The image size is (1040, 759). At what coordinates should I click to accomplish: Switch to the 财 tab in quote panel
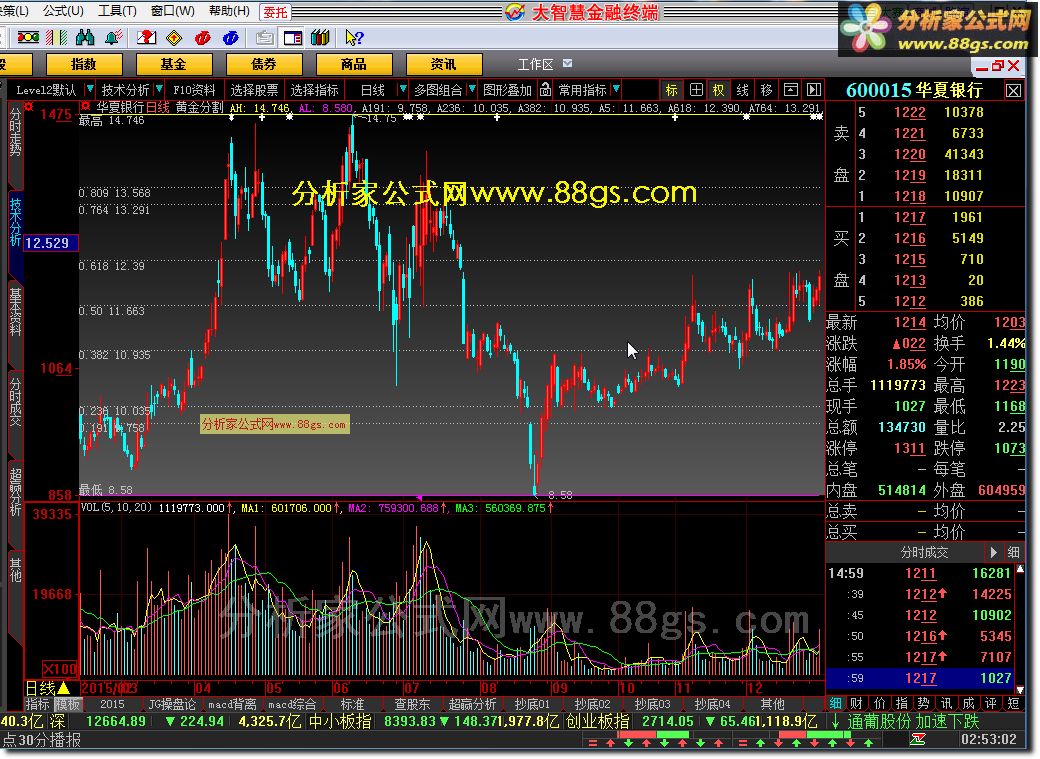[x=856, y=703]
